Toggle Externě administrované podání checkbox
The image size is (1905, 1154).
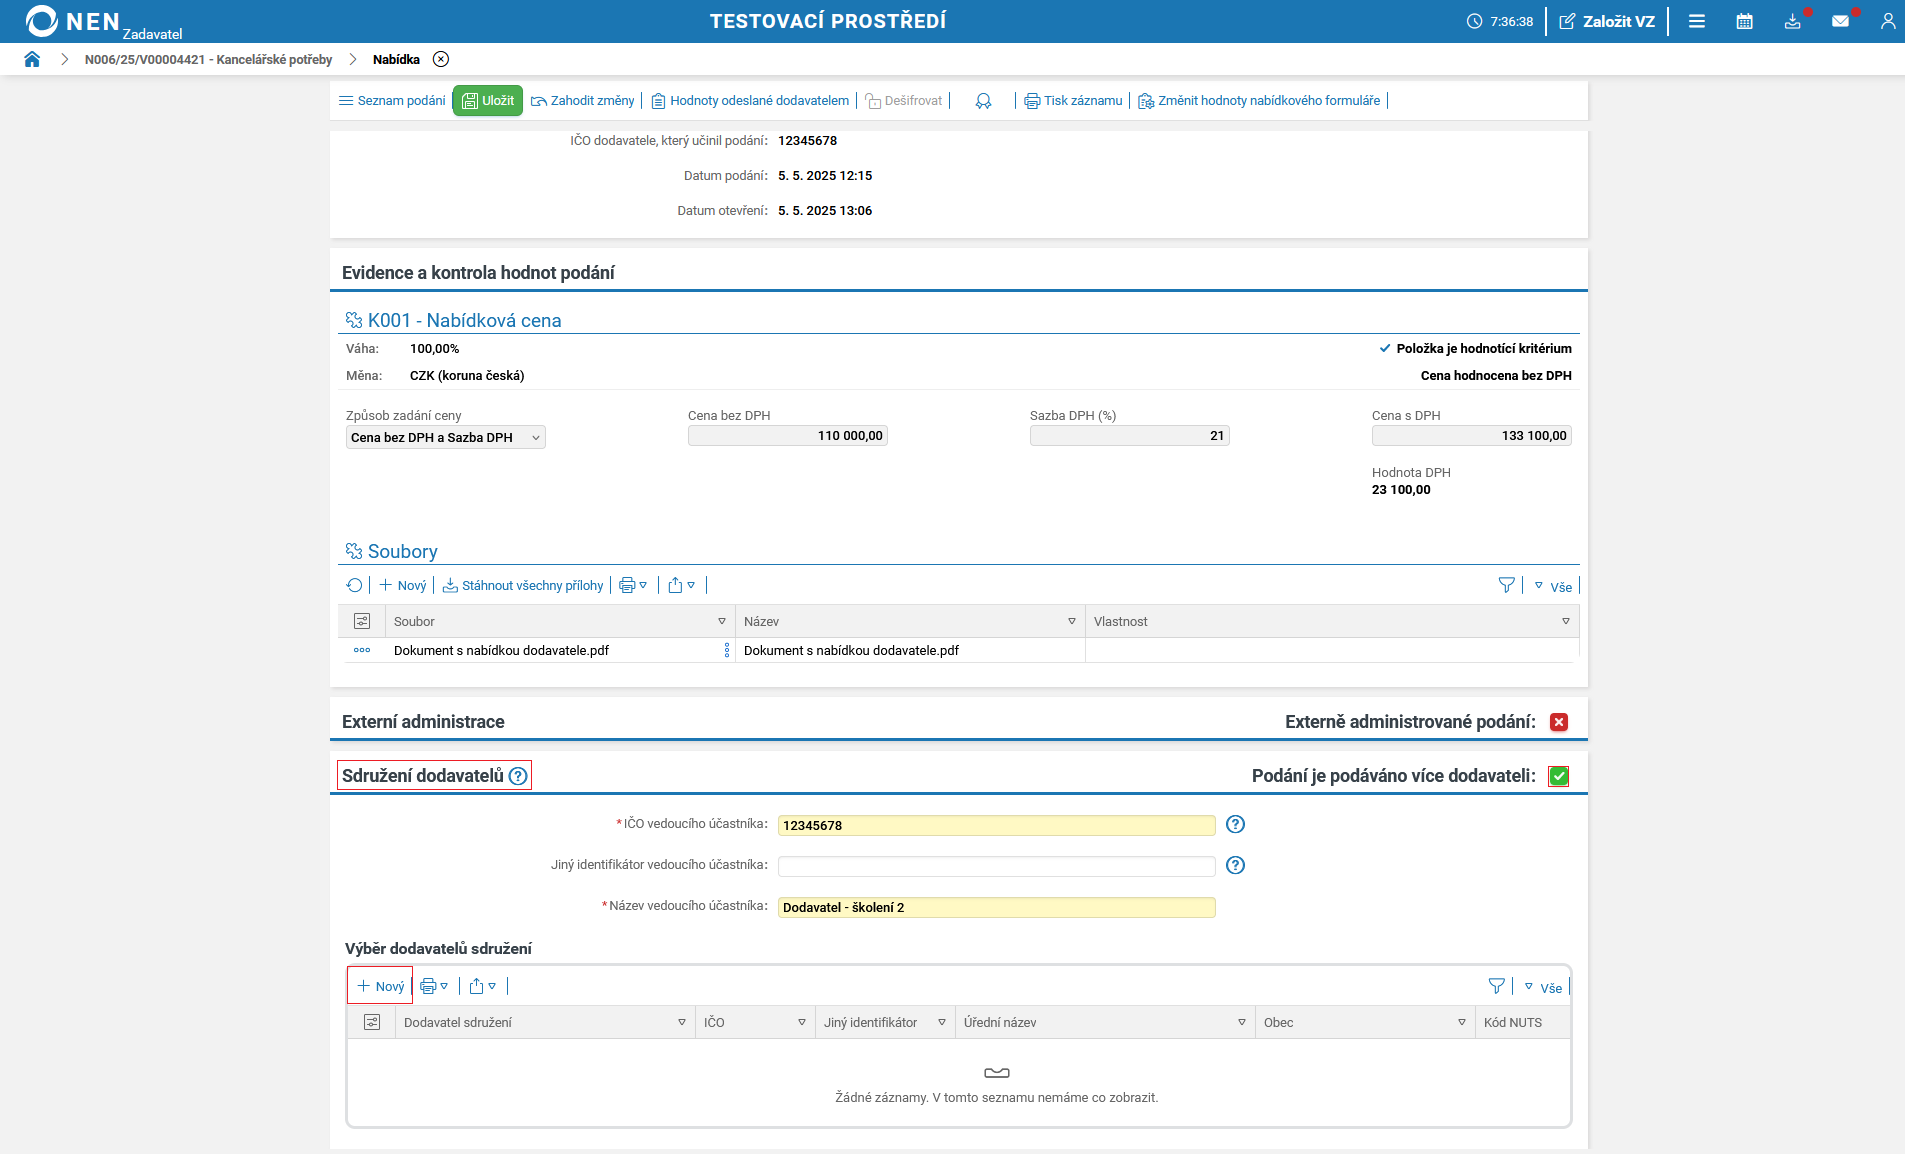(x=1558, y=722)
